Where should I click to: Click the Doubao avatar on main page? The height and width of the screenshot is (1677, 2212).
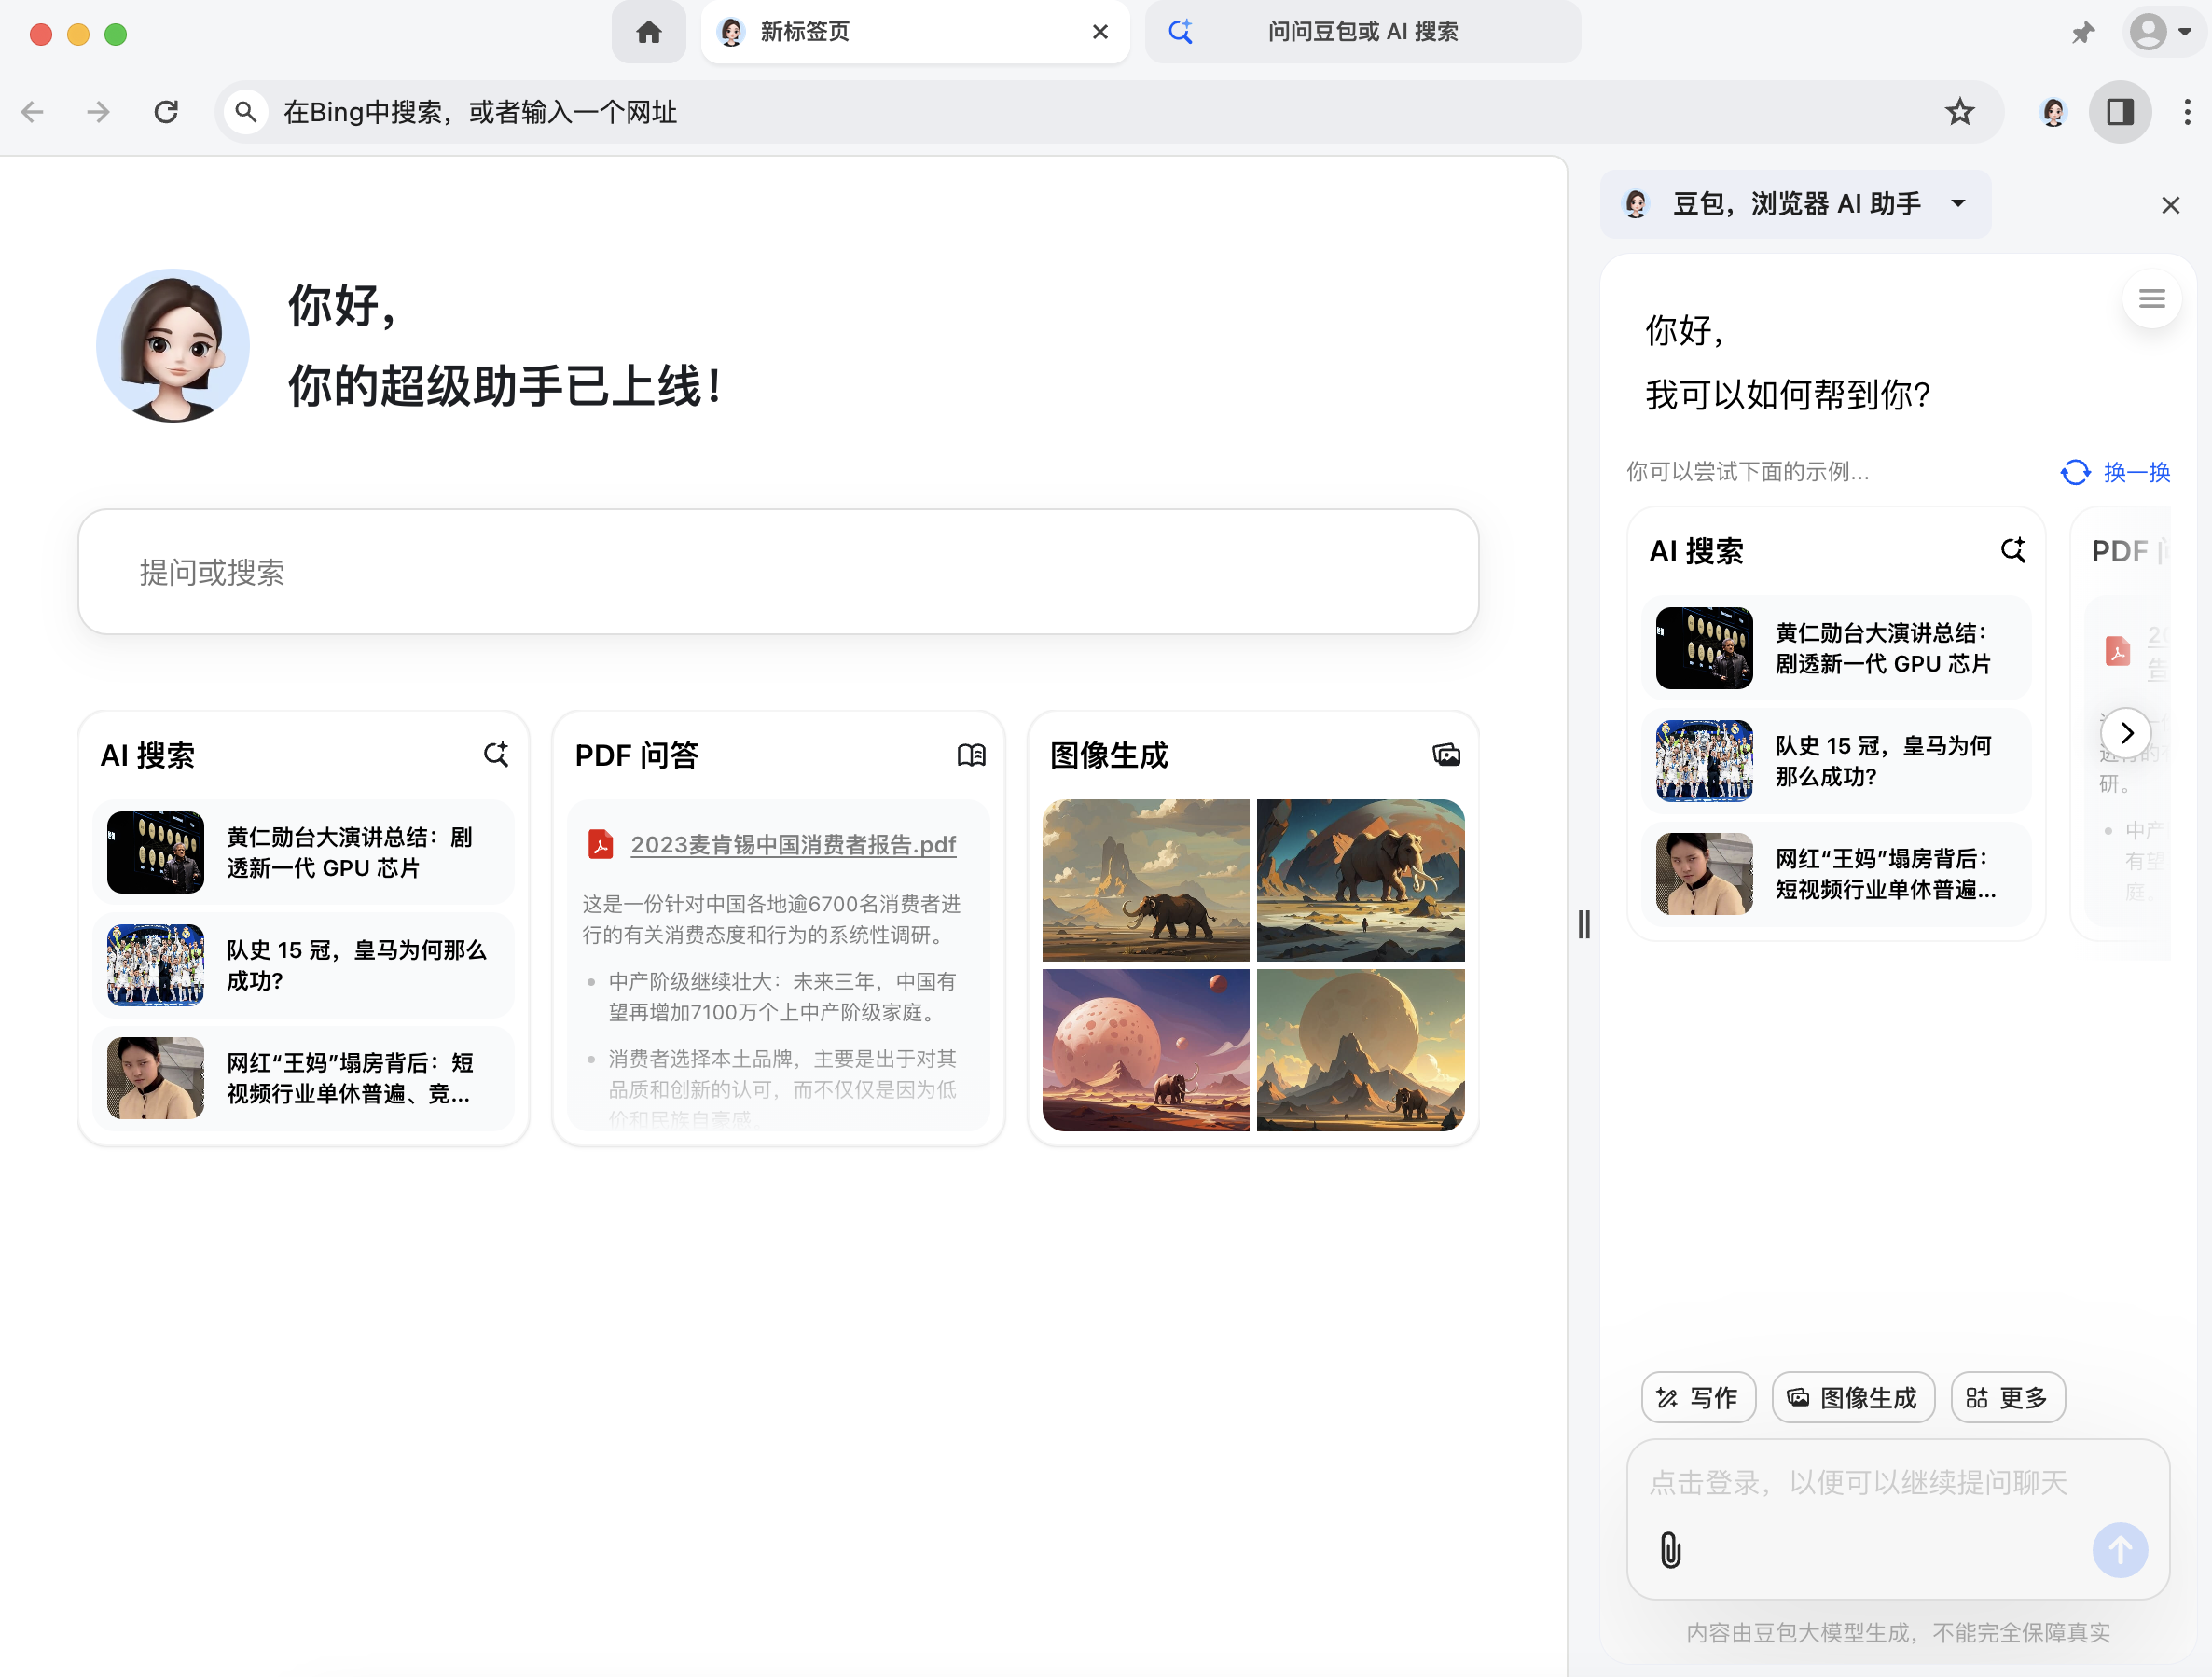pyautogui.click(x=173, y=345)
